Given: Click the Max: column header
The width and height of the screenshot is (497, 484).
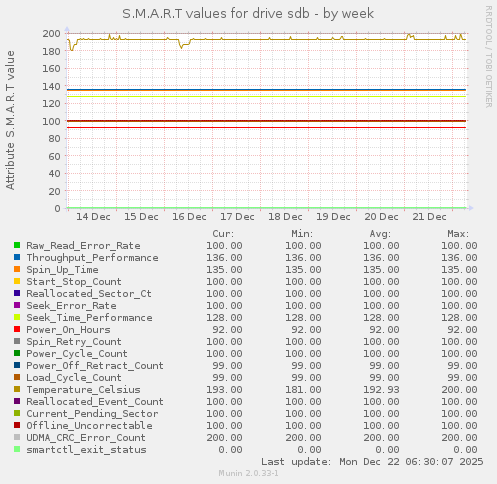Looking at the screenshot, I should click(x=458, y=234).
